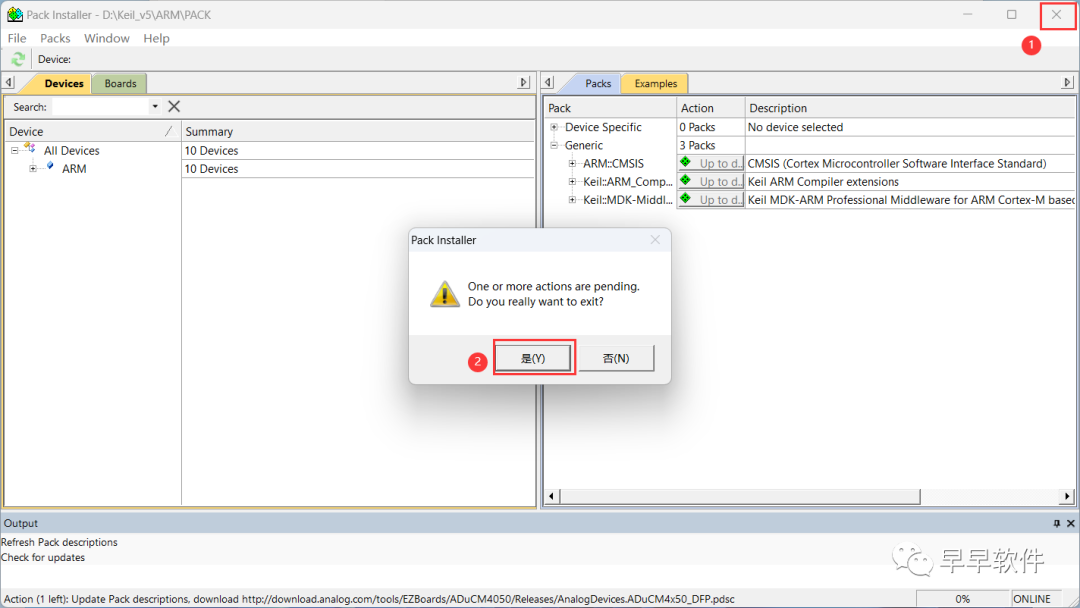Click the 0% progress bar in the status bar
Image resolution: width=1080 pixels, height=608 pixels.
coord(963,598)
